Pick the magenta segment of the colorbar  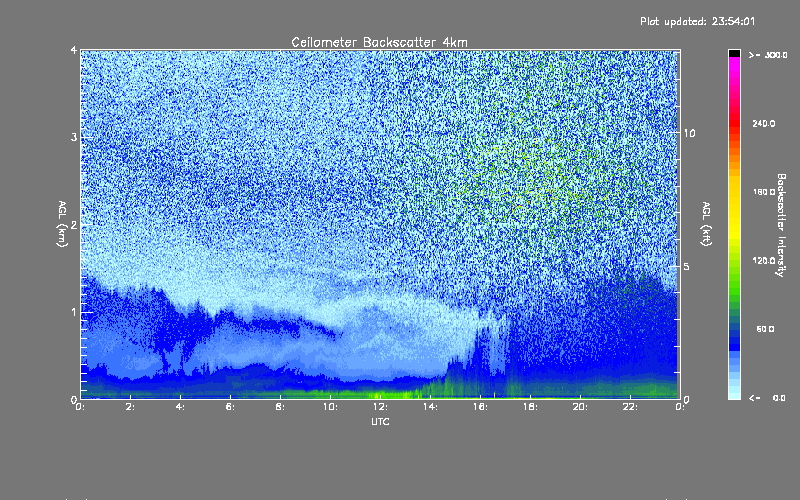pyautogui.click(x=734, y=64)
